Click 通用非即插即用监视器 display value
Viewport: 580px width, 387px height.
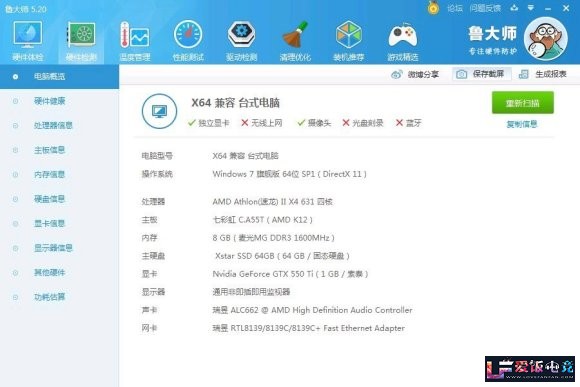[x=251, y=292]
